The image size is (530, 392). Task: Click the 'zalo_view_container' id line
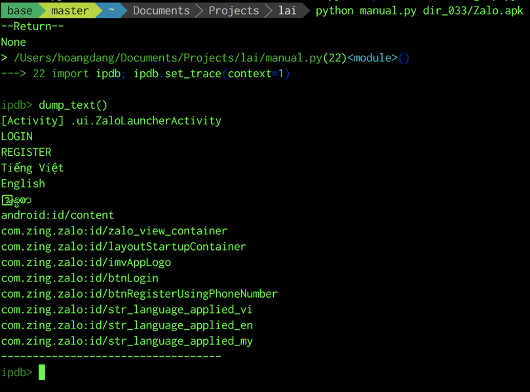point(114,231)
